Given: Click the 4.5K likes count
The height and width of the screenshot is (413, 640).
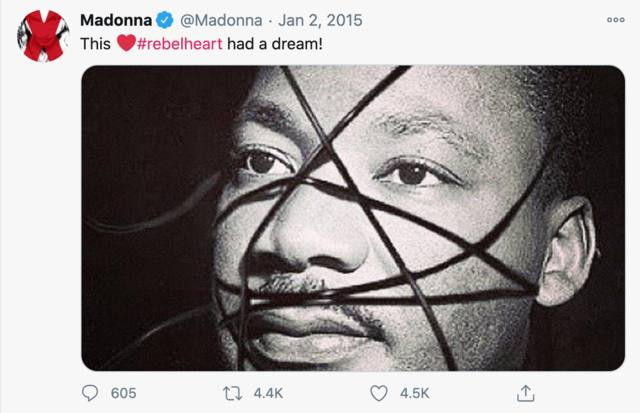Looking at the screenshot, I should 415,393.
